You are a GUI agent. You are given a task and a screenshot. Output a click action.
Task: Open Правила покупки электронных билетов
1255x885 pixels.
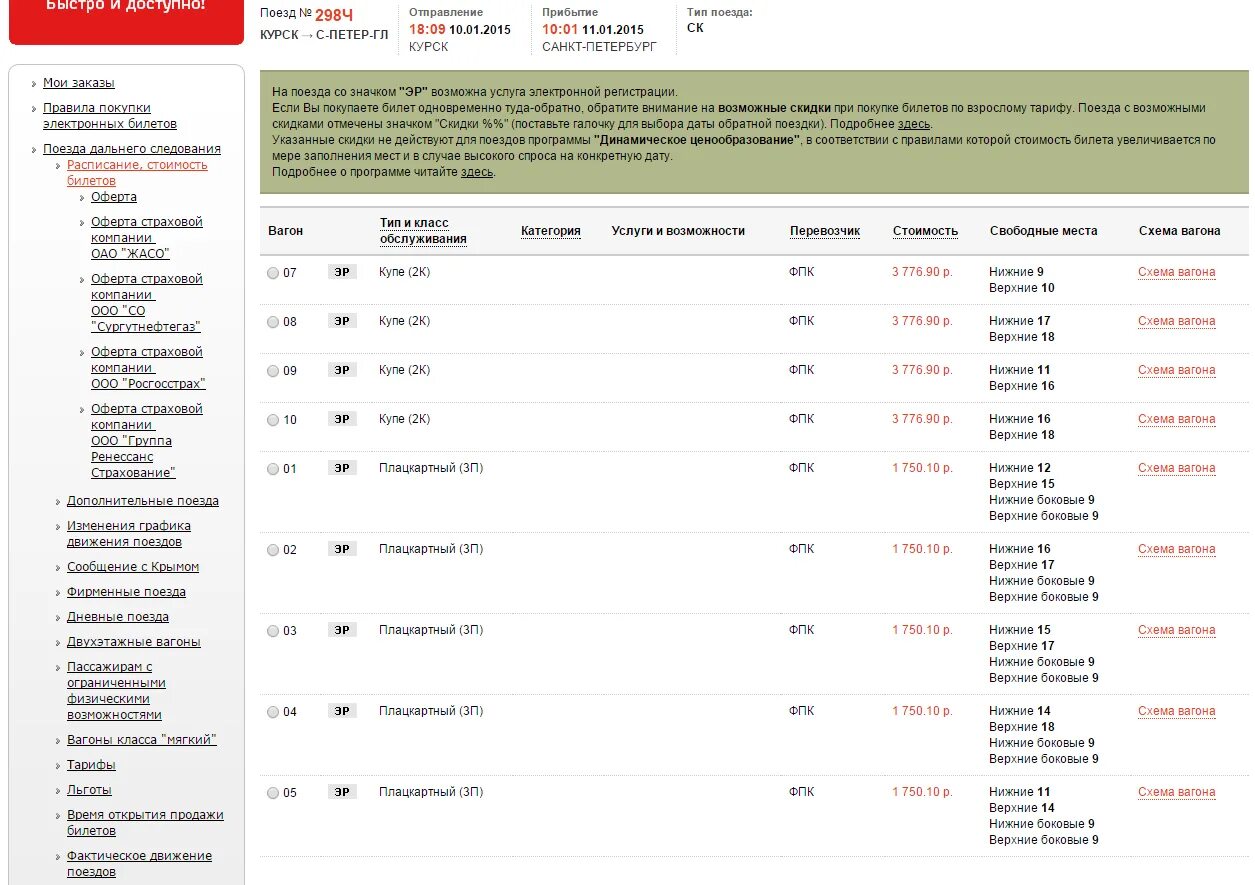tap(110, 116)
